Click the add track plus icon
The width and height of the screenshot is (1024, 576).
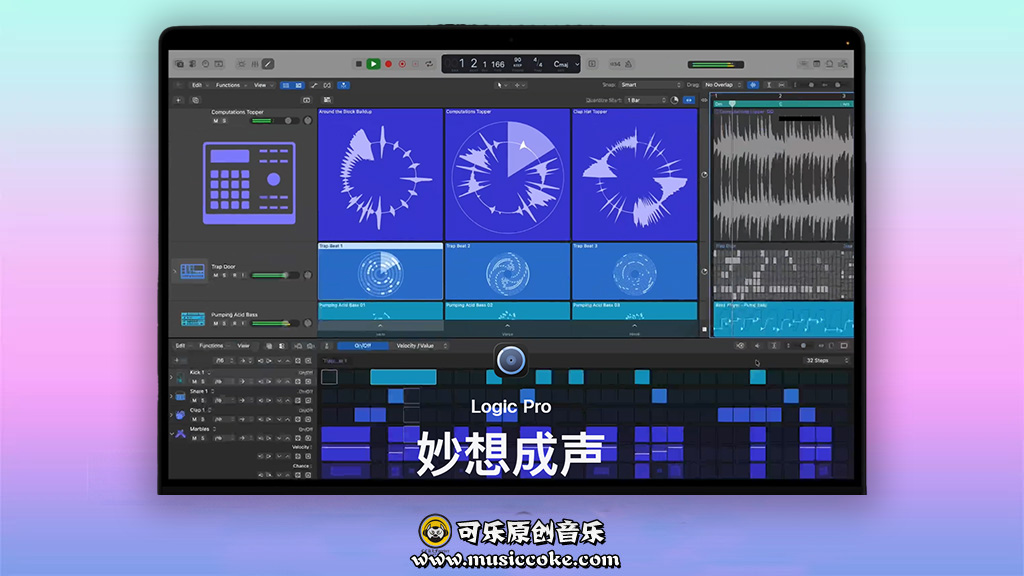point(179,100)
